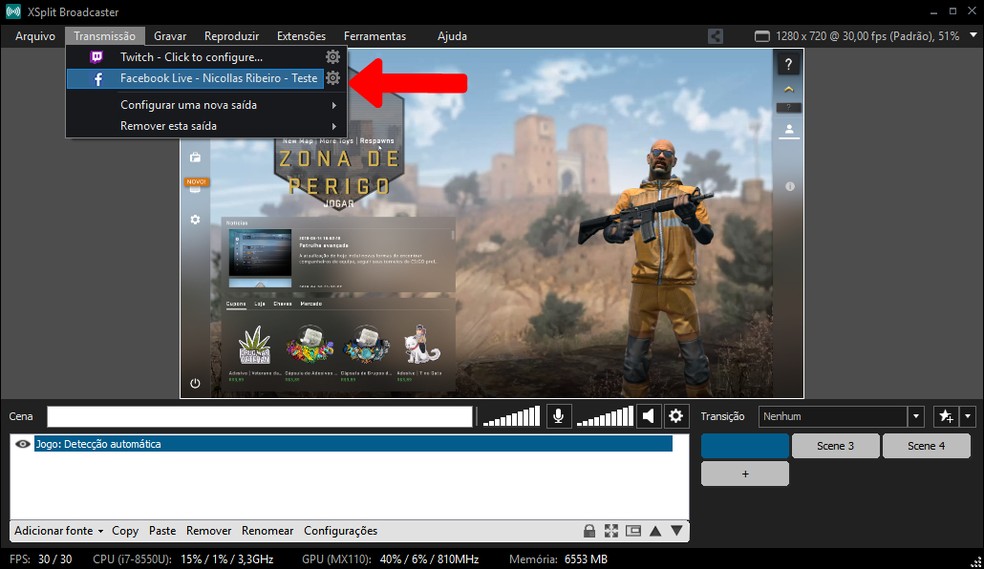Open the resolution dropdown arrow
Viewport: 984px width, 569px height.
tap(973, 36)
